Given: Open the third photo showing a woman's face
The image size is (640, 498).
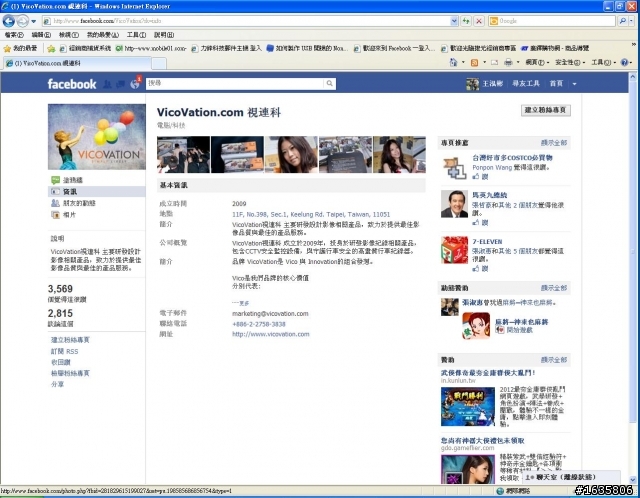Looking at the screenshot, I should 291,155.
